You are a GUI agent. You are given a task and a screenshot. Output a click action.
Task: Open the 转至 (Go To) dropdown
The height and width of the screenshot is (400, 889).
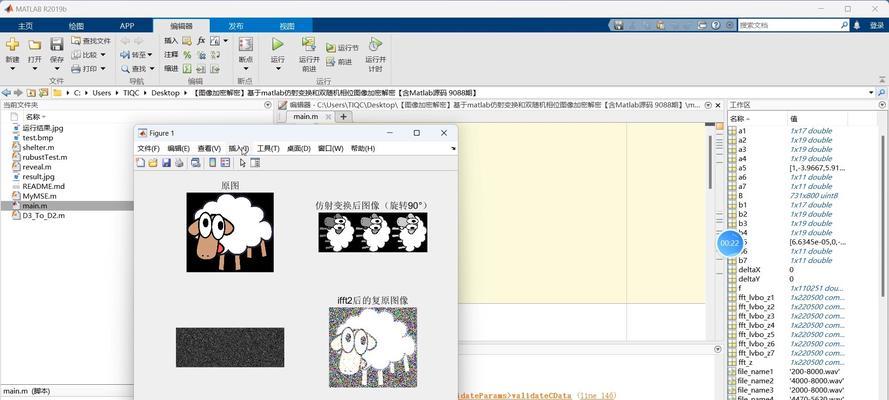tap(136, 55)
